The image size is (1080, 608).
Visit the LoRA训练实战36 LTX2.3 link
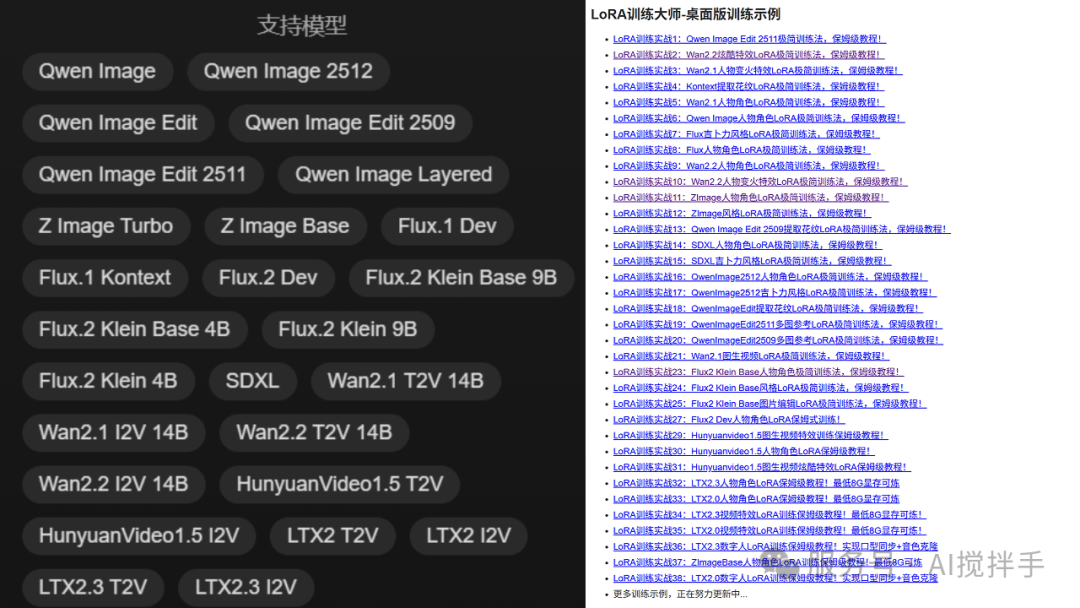point(776,546)
